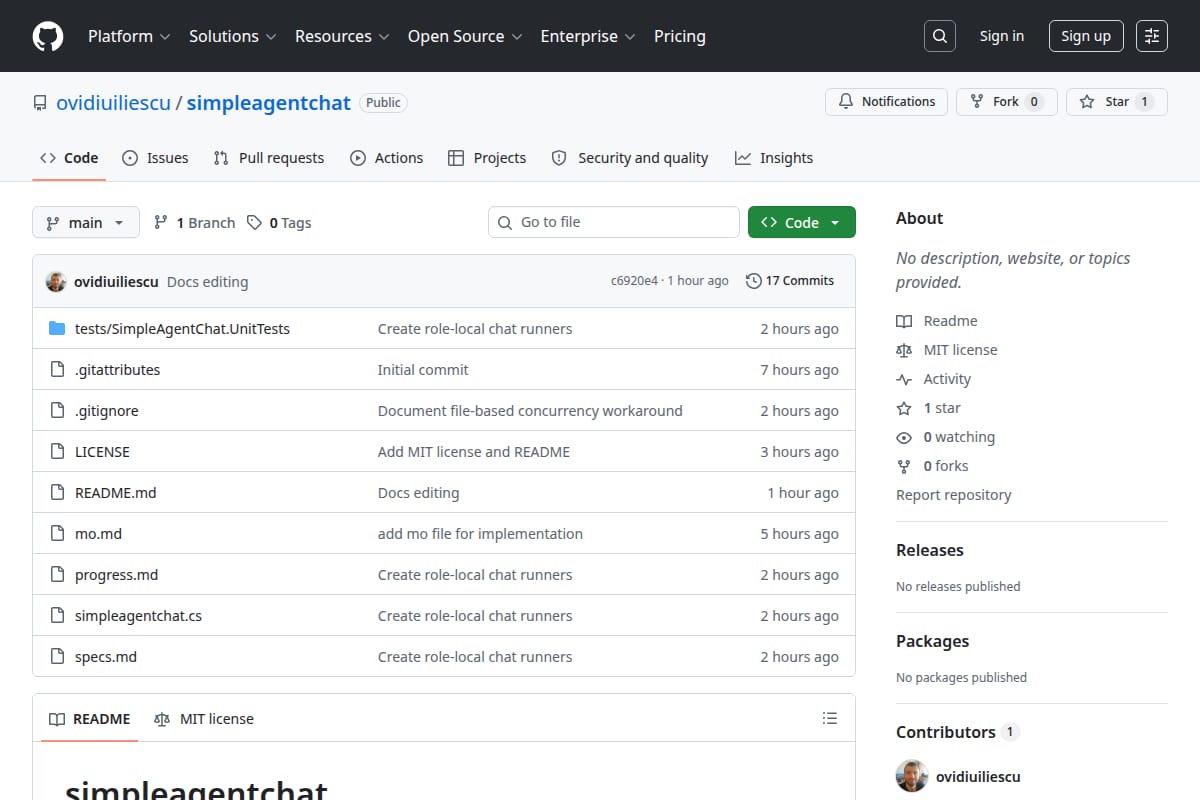
Task: Click the Report repository link
Action: [953, 495]
